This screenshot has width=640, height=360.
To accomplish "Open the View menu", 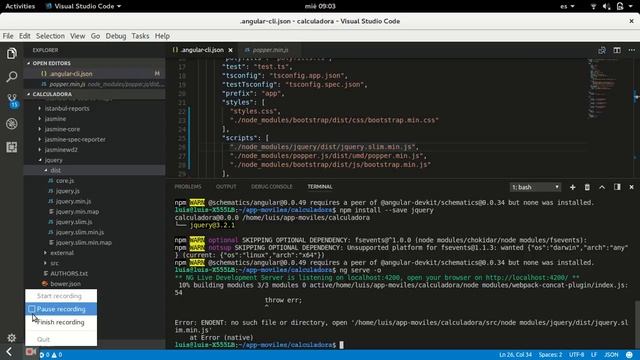I will pos(78,36).
